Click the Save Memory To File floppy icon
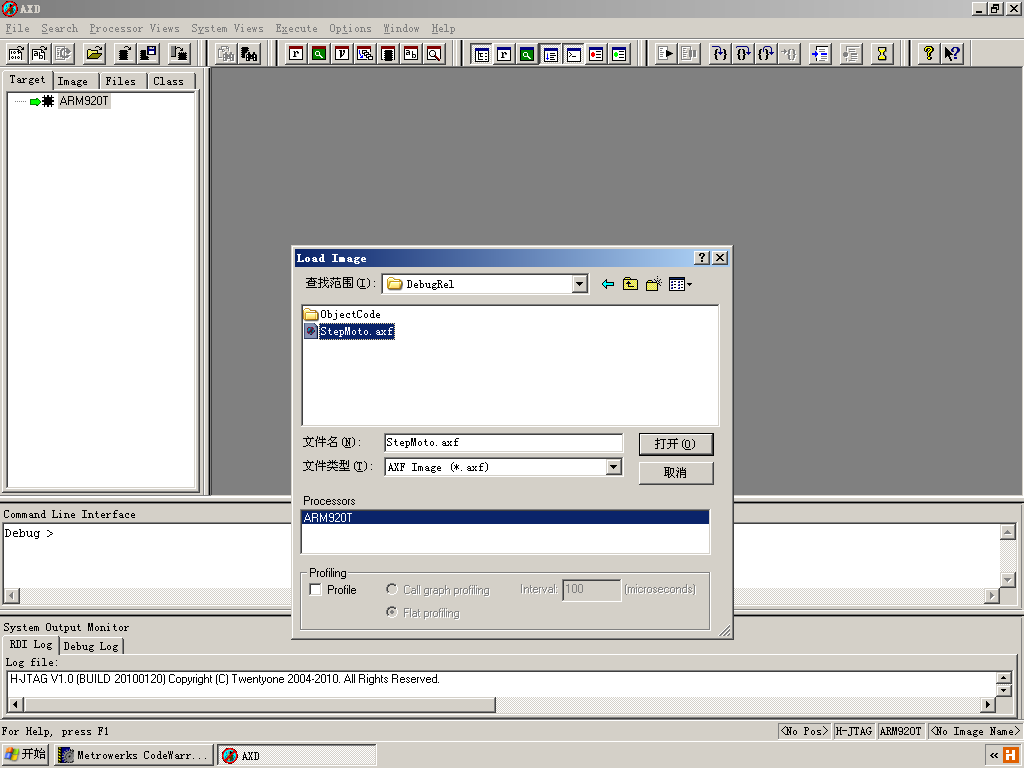Image resolution: width=1024 pixels, height=768 pixels. click(148, 54)
